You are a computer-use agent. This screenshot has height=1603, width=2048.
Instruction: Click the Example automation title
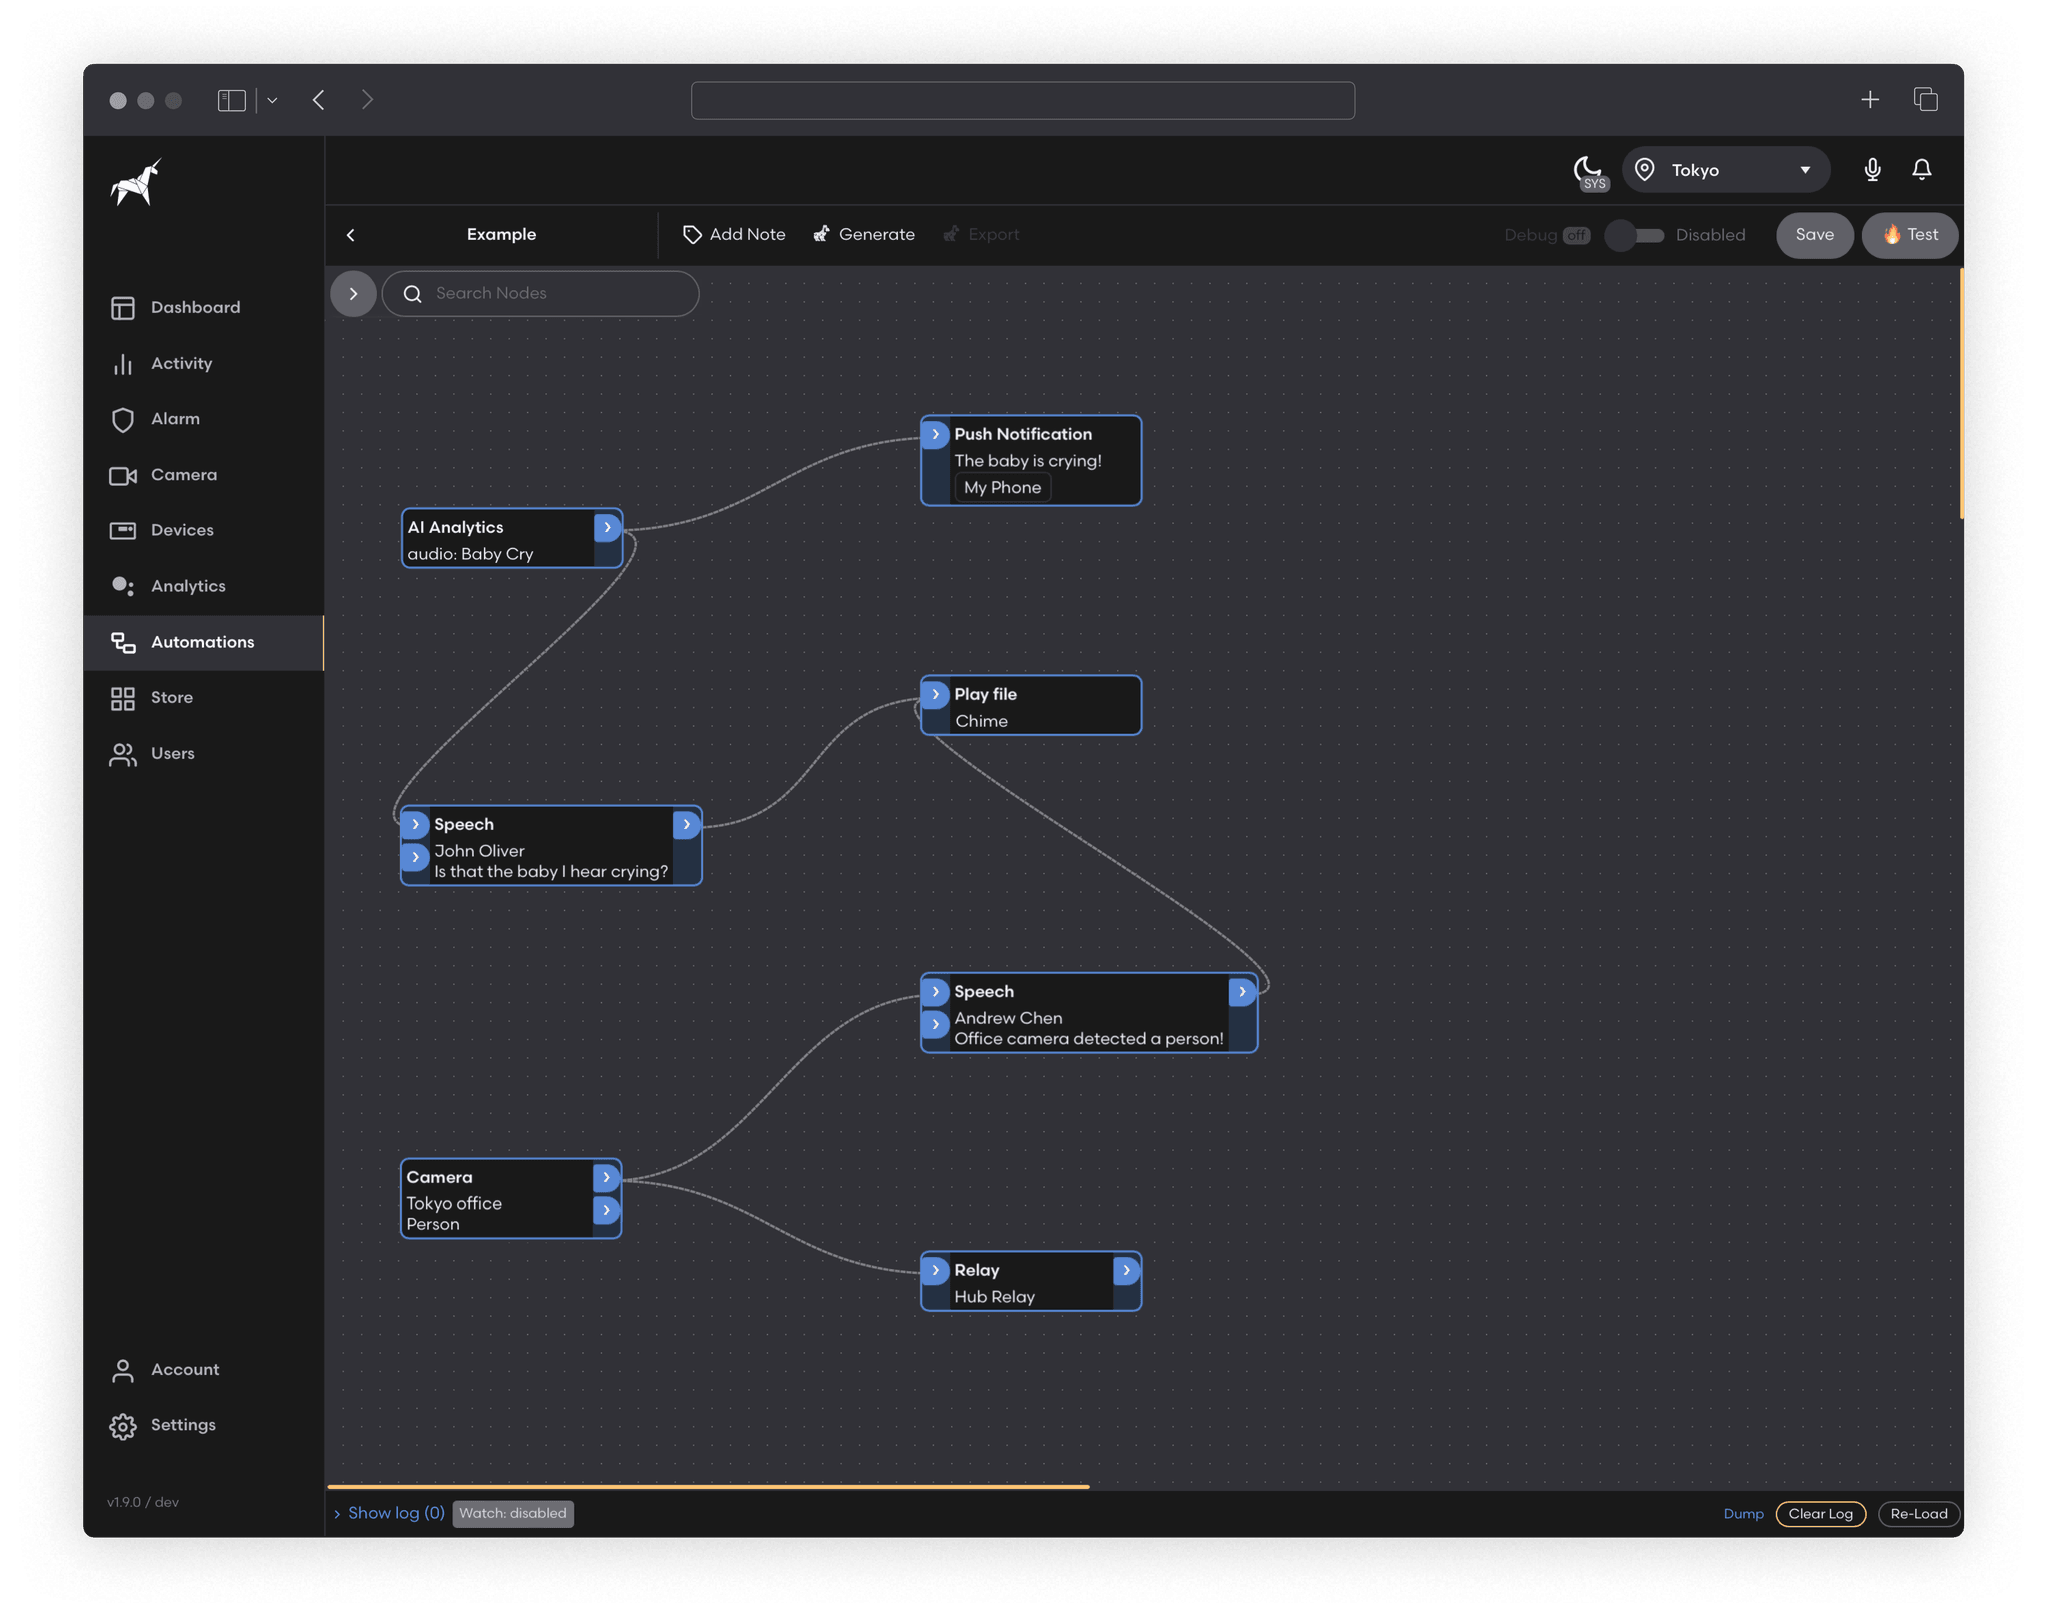[x=501, y=234]
